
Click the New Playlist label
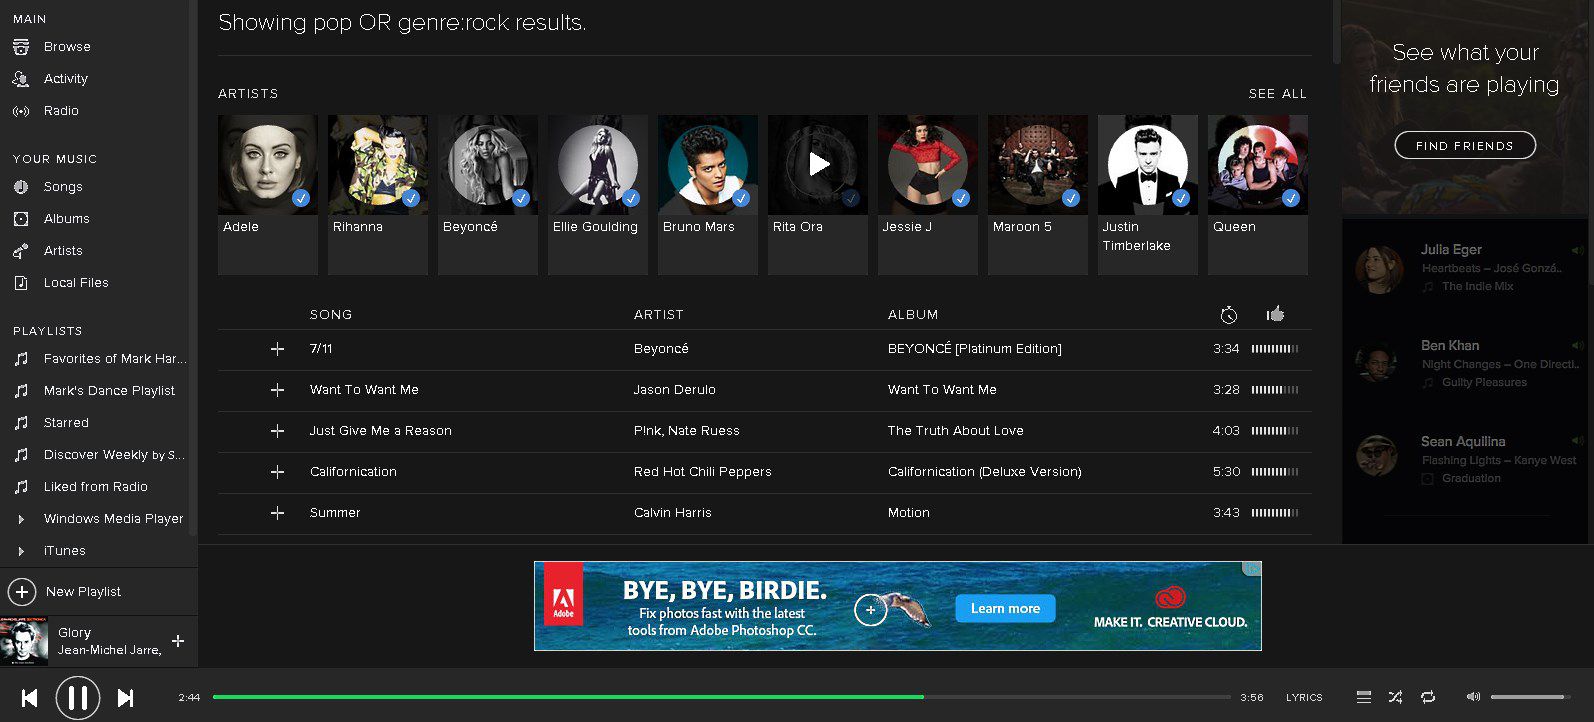point(83,592)
